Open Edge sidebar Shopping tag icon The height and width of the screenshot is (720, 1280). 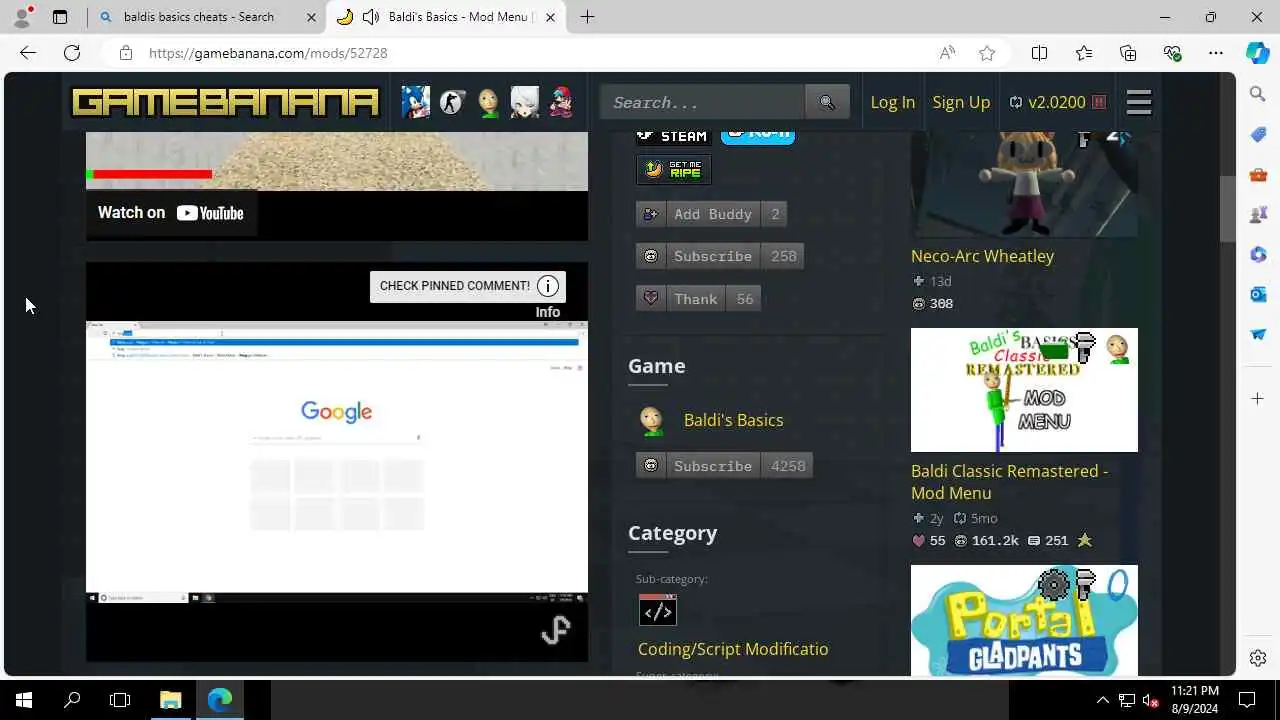pos(1258,134)
